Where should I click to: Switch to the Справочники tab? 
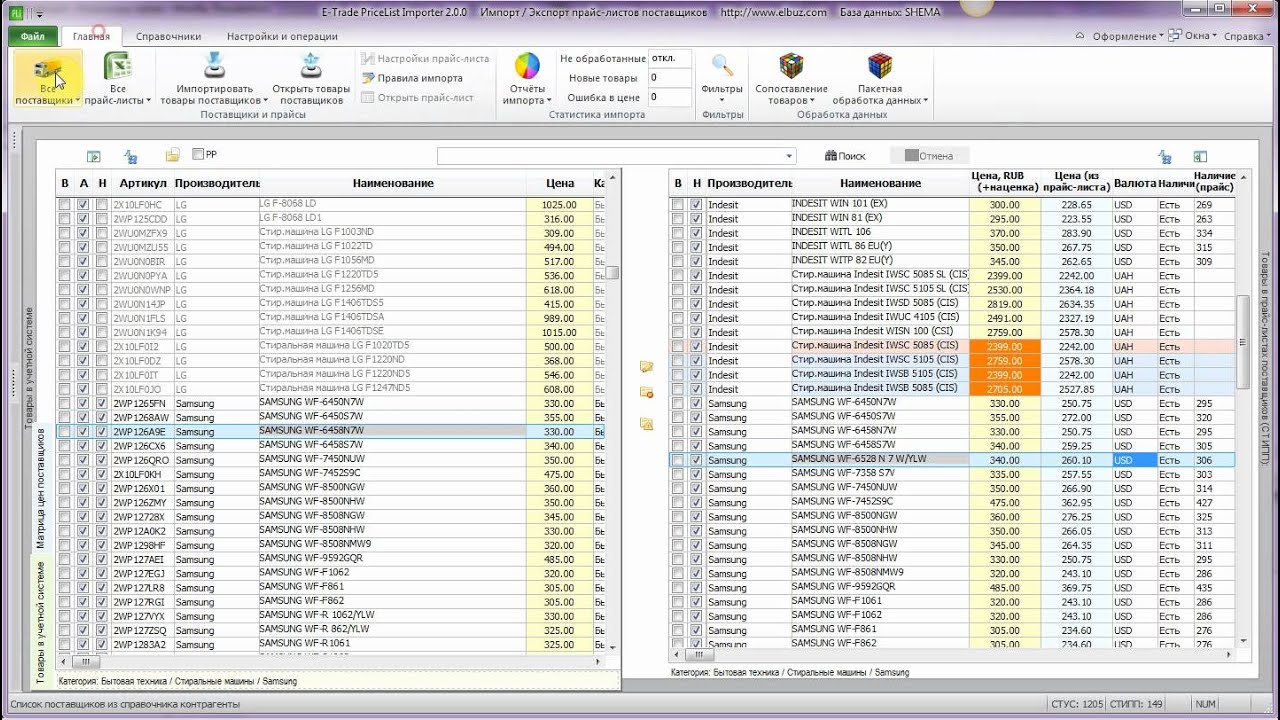pyautogui.click(x=168, y=36)
